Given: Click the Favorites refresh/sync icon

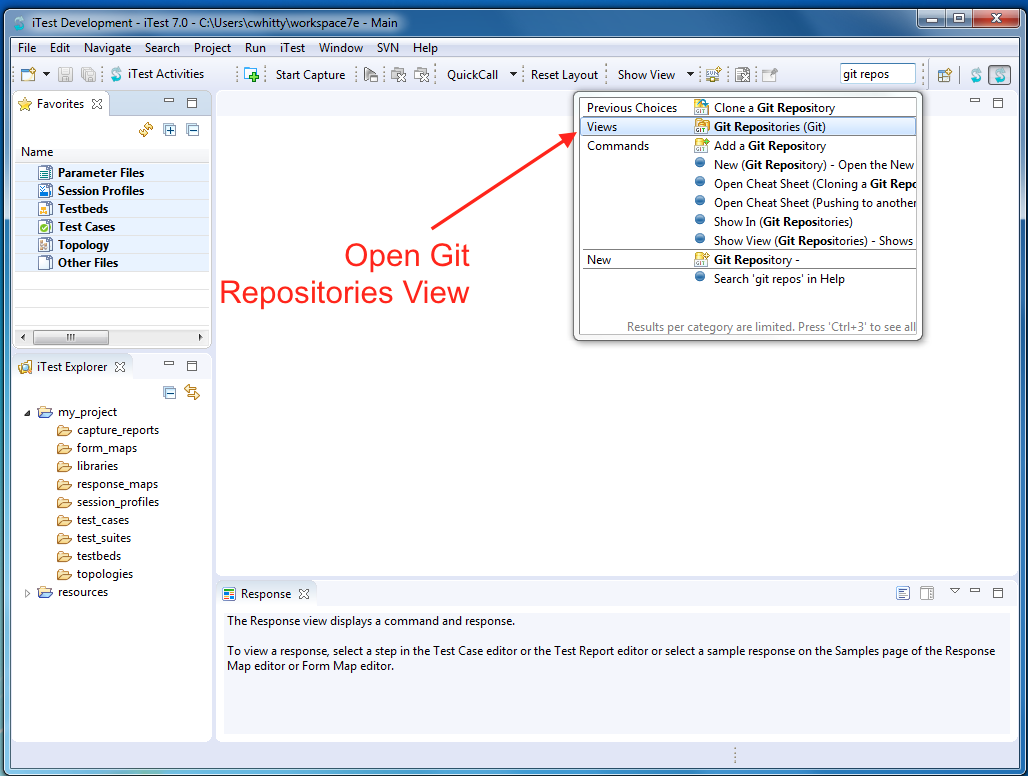Looking at the screenshot, I should coord(146,130).
